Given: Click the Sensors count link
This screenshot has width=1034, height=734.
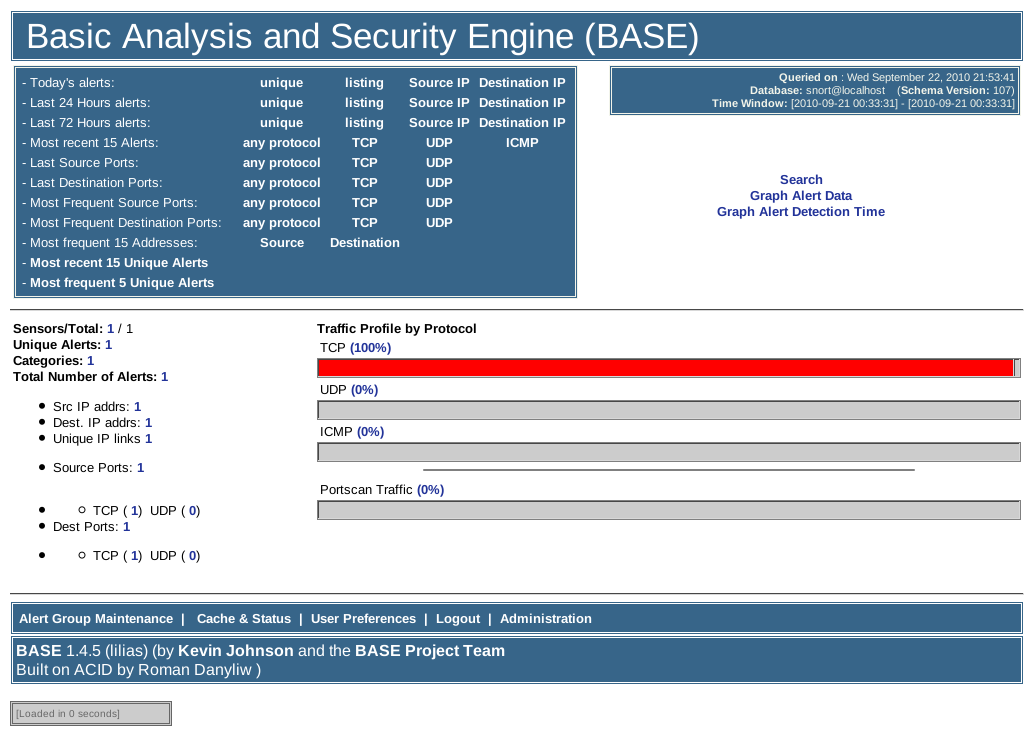Looking at the screenshot, I should click(111, 328).
